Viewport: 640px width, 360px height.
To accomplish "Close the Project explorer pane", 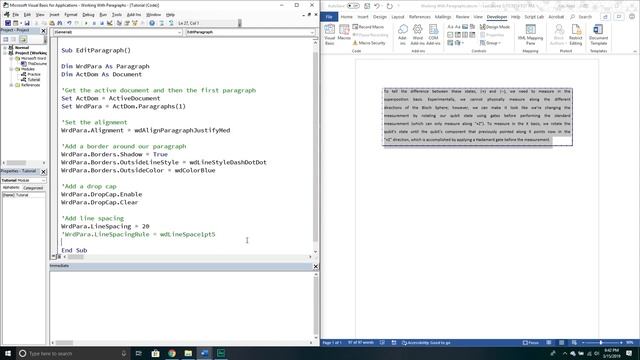I will [44, 31].
